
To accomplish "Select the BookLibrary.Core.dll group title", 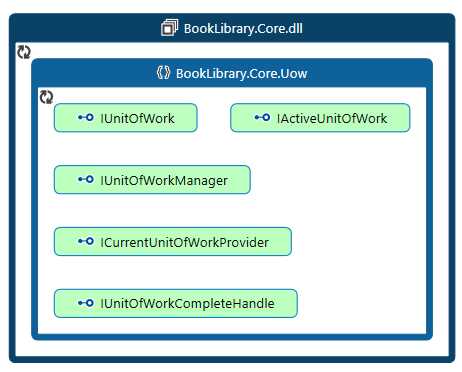I will click(243, 28).
